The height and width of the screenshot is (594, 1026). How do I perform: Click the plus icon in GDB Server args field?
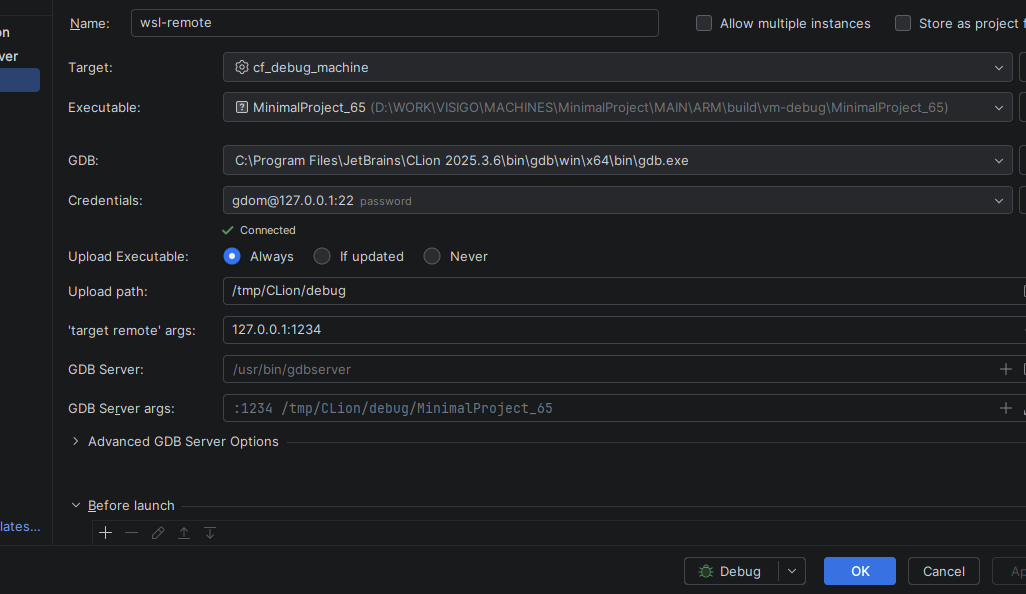(1006, 408)
